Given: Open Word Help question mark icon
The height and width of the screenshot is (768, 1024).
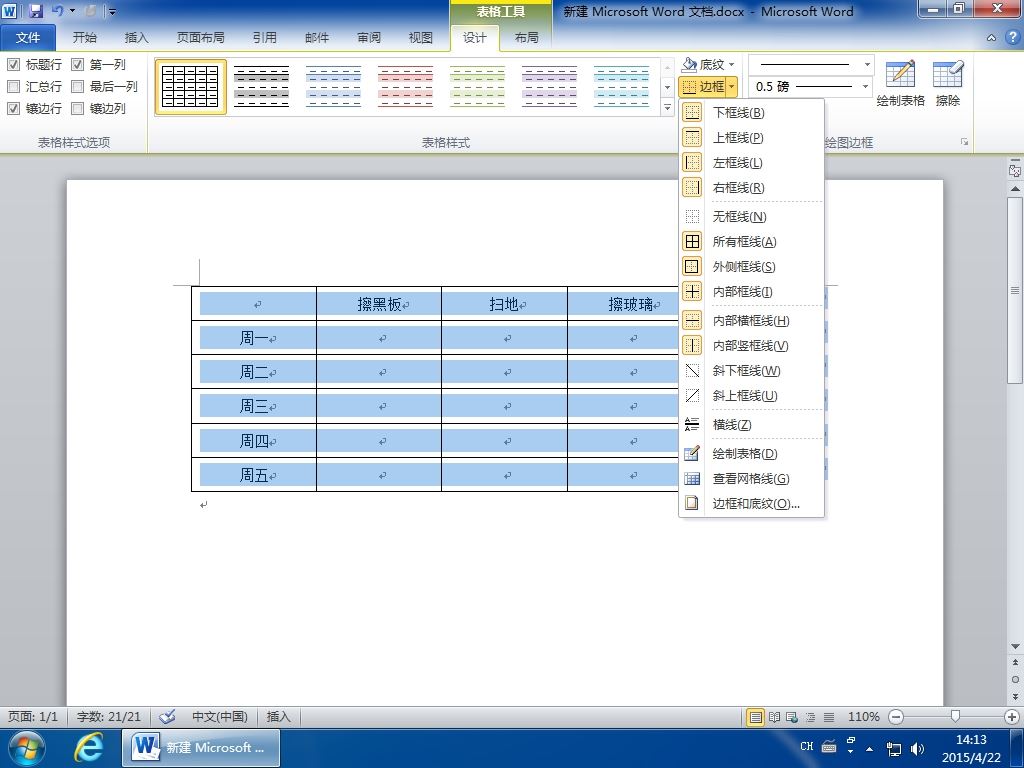Looking at the screenshot, I should click(1012, 37).
